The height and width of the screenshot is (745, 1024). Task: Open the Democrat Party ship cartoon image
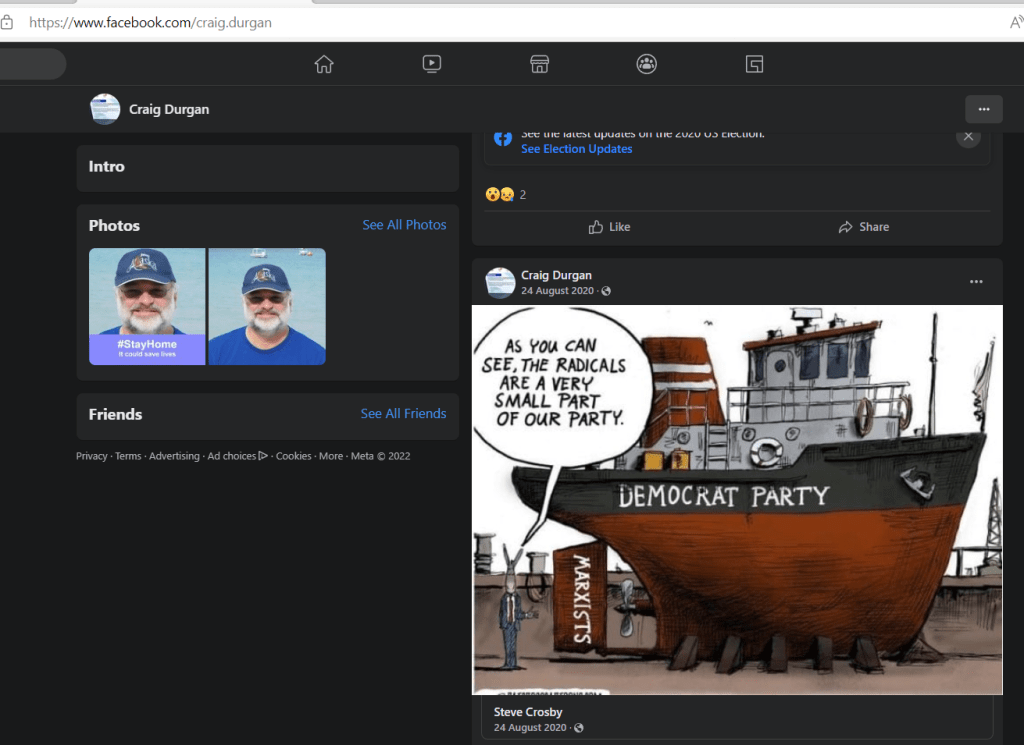pyautogui.click(x=737, y=499)
